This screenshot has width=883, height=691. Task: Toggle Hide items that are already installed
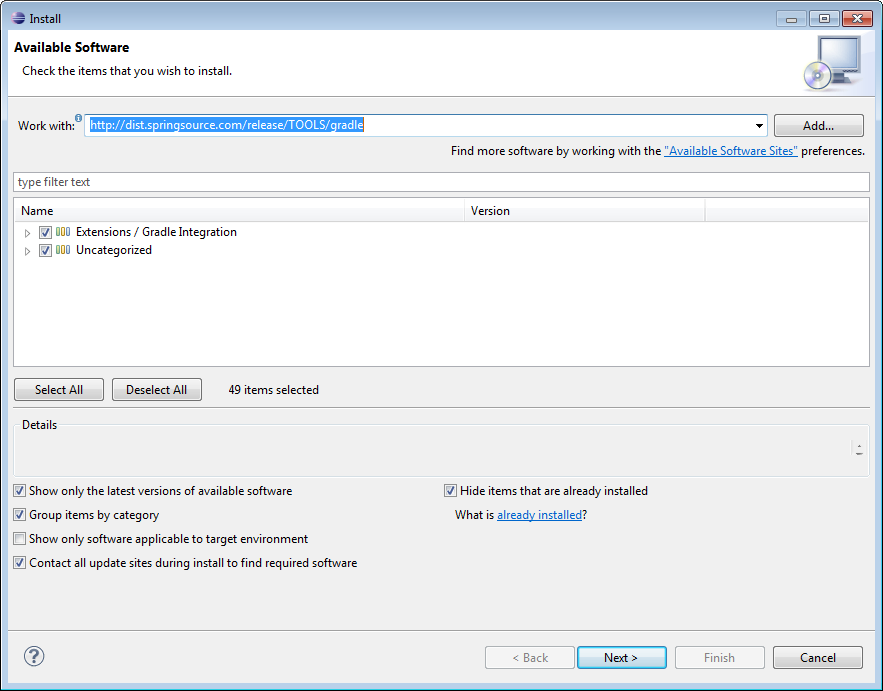(450, 490)
